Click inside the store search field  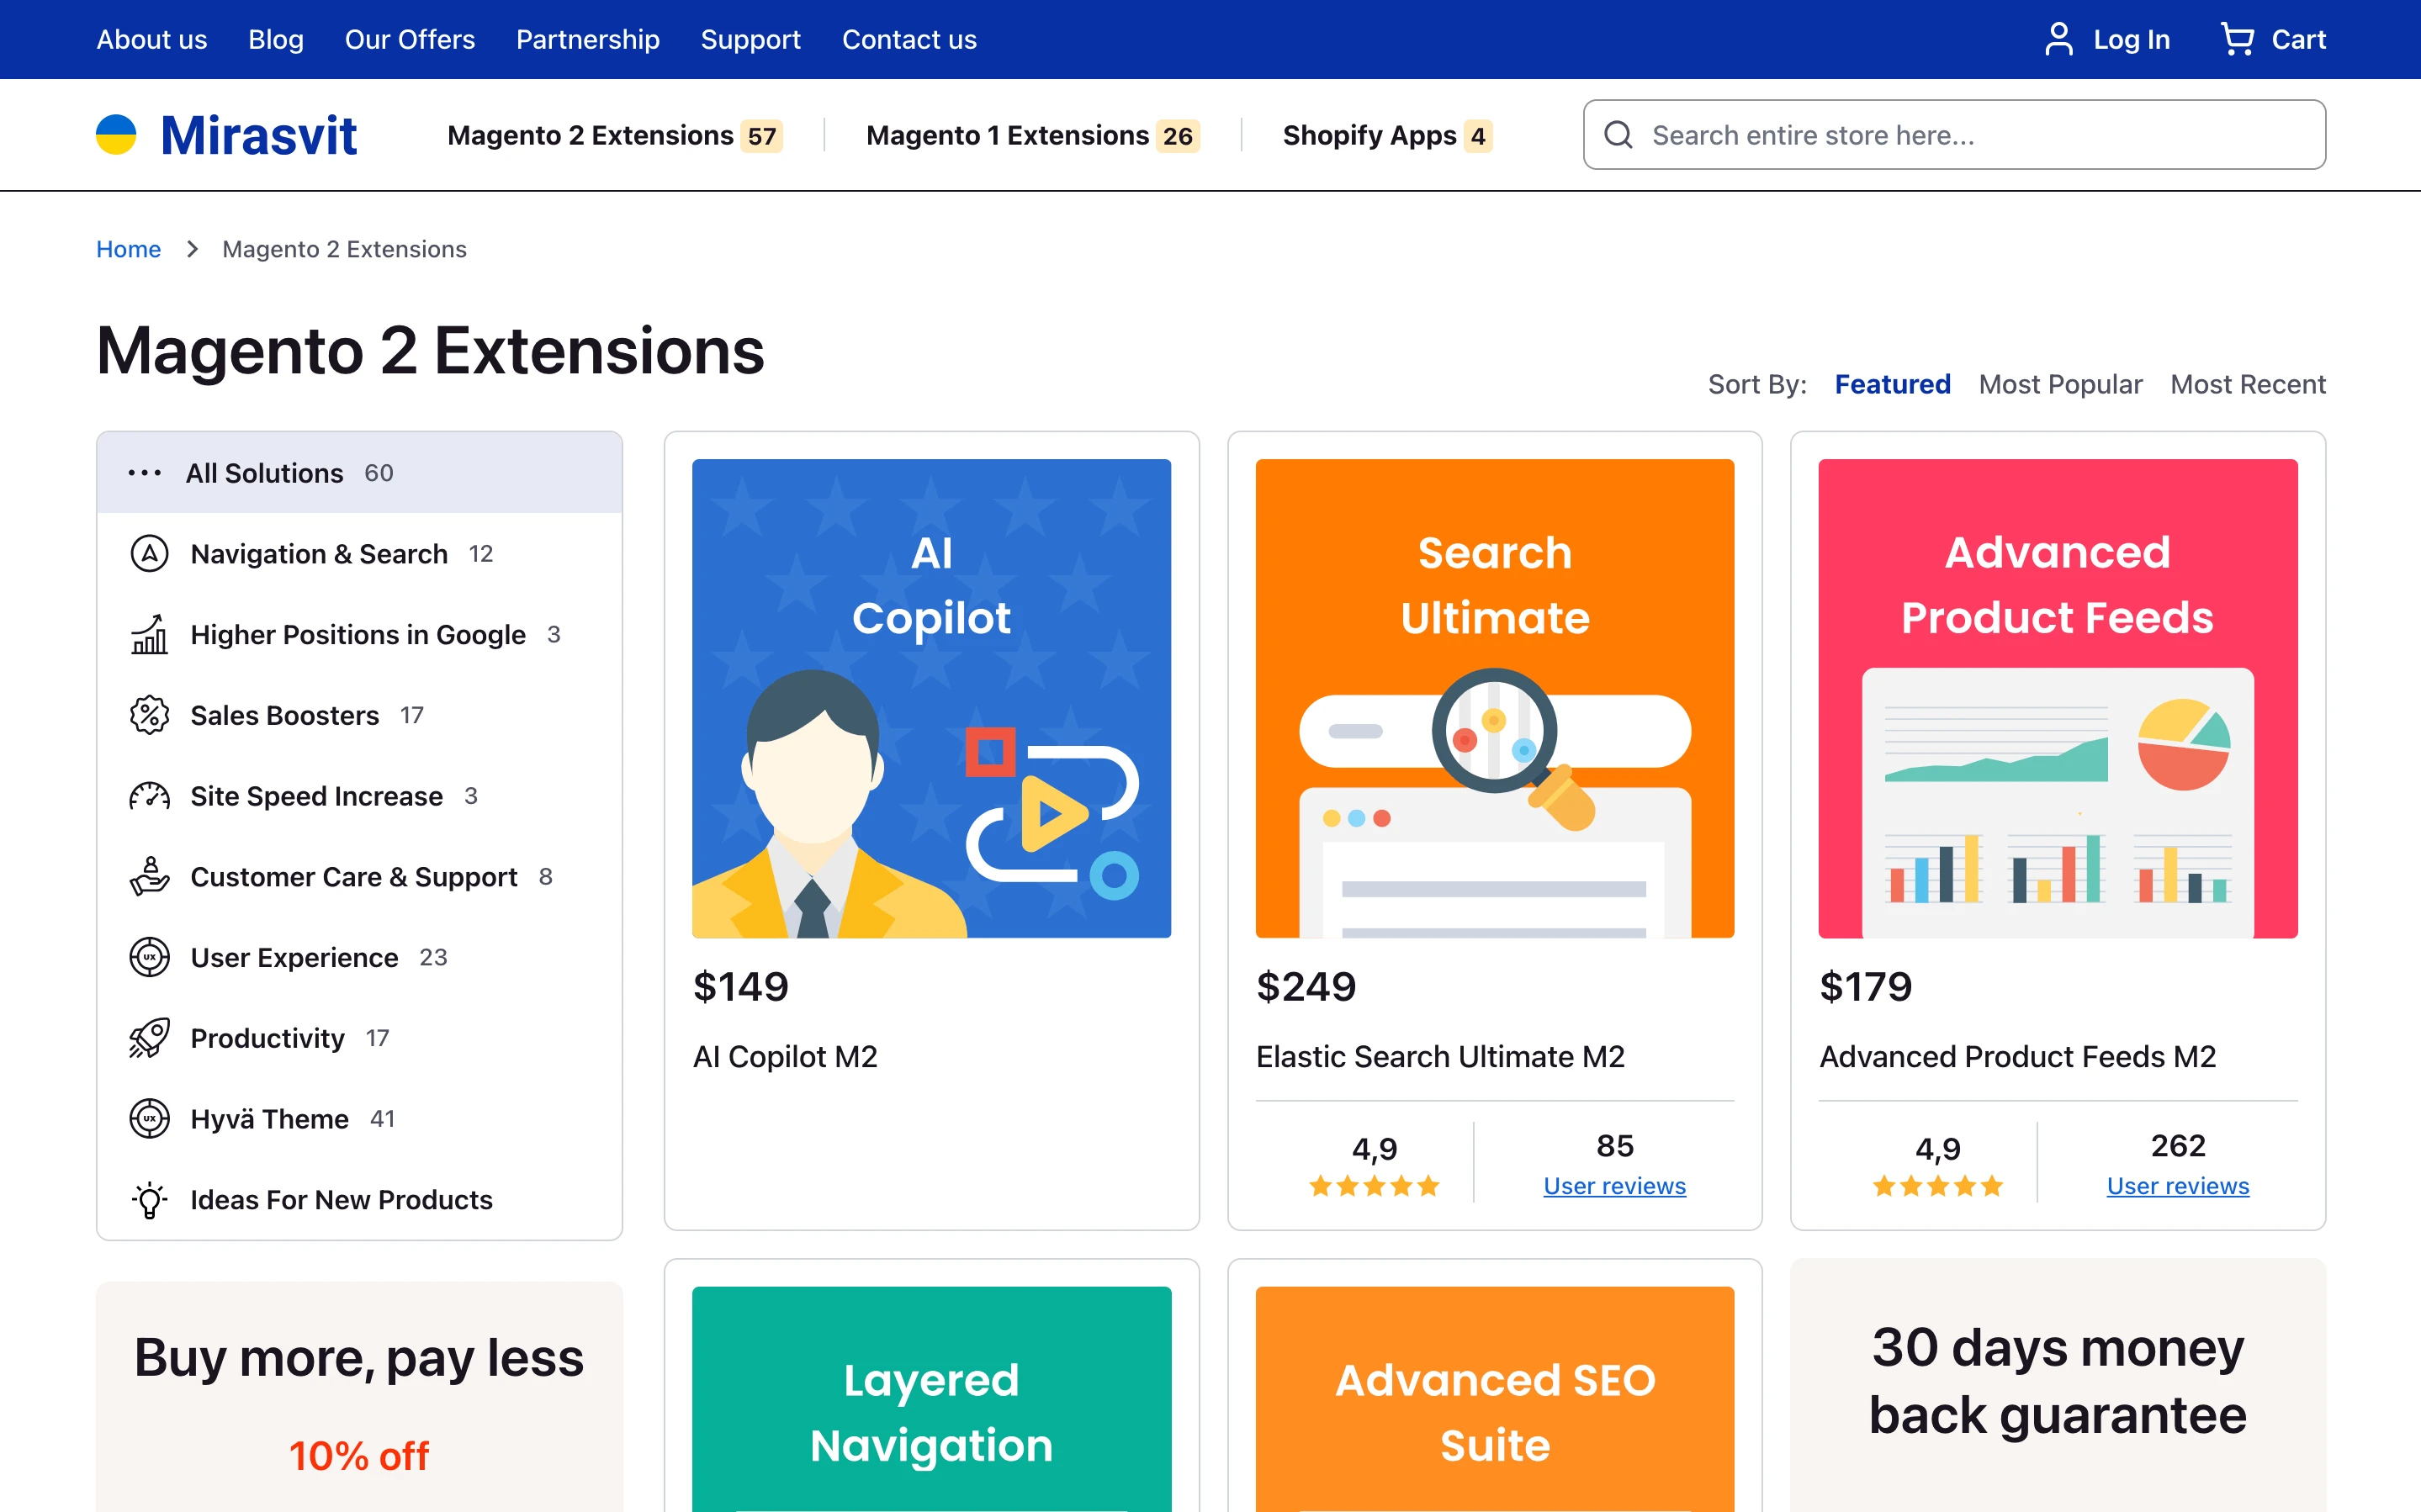point(1950,134)
